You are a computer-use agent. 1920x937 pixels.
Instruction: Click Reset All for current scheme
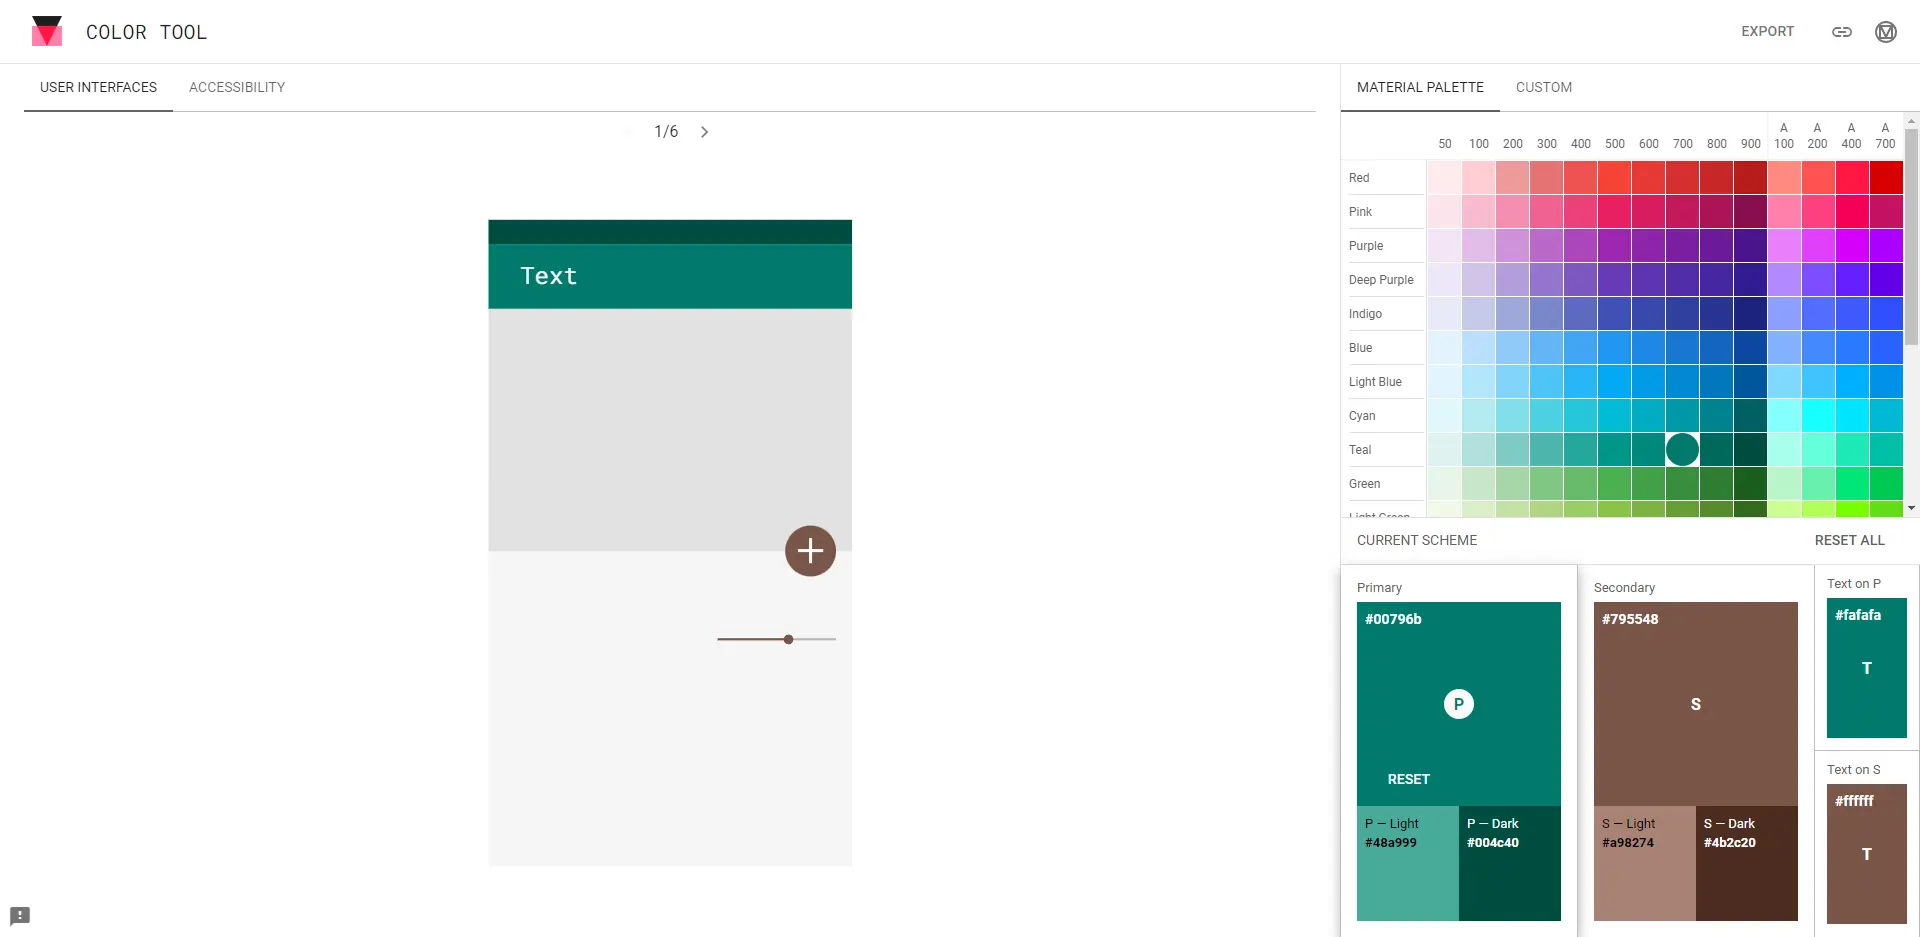tap(1849, 540)
